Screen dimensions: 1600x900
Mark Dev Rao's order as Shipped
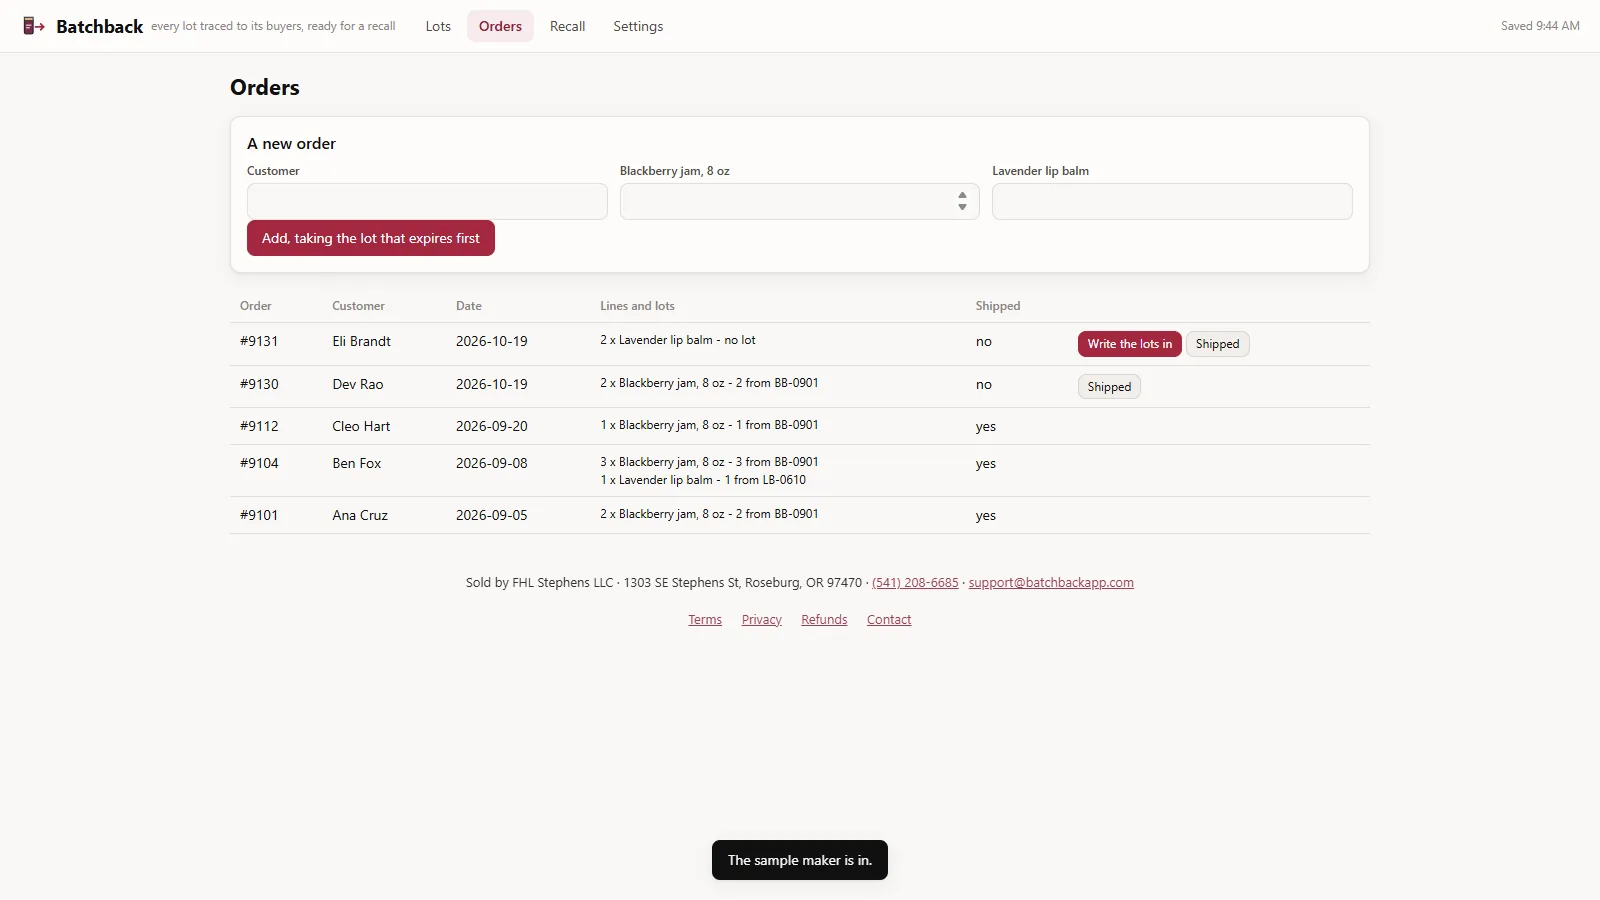1109,387
